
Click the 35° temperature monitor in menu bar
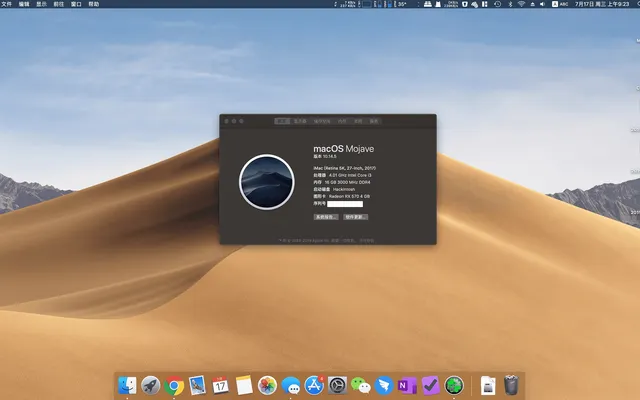pyautogui.click(x=402, y=4)
